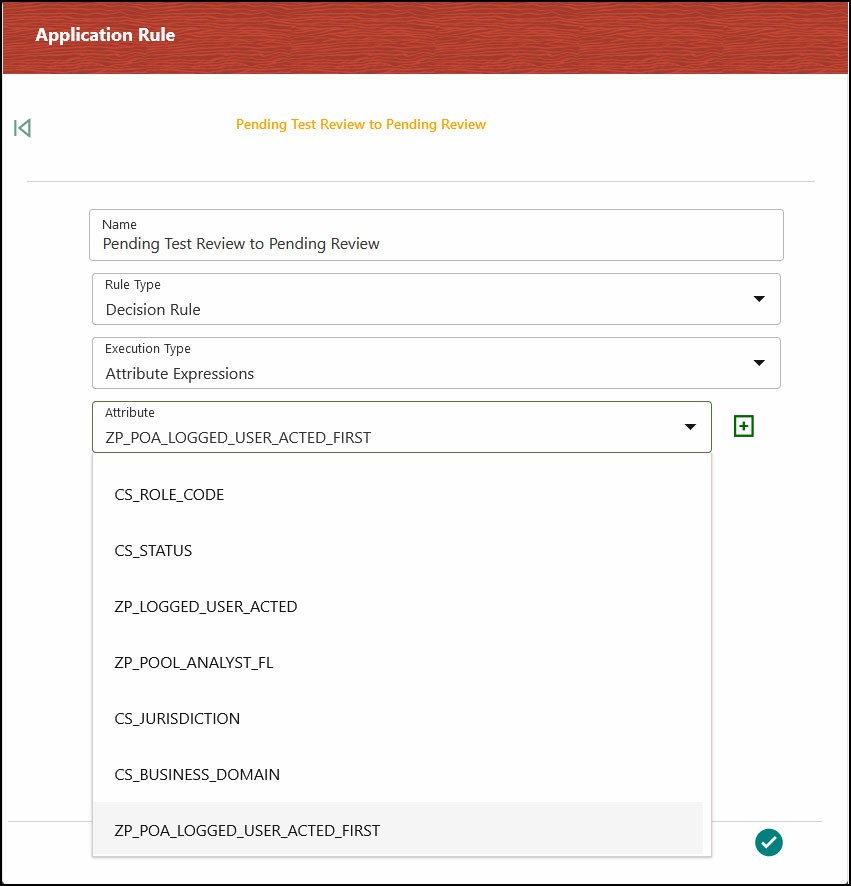Click the back navigation arrow icon
The height and width of the screenshot is (886, 851).
pyautogui.click(x=22, y=127)
